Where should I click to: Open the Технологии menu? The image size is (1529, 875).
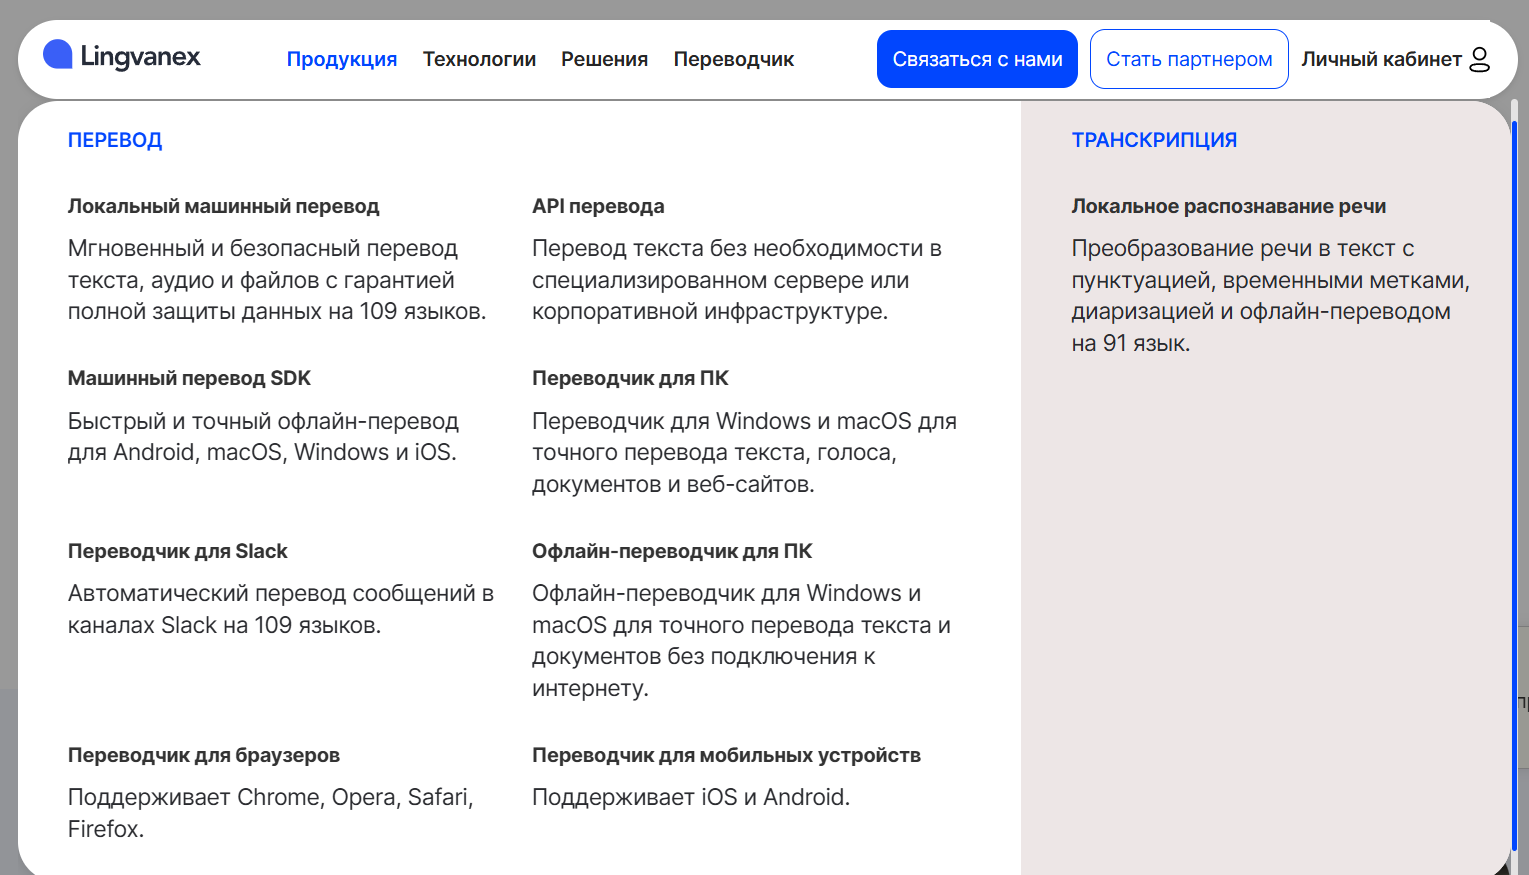point(479,60)
